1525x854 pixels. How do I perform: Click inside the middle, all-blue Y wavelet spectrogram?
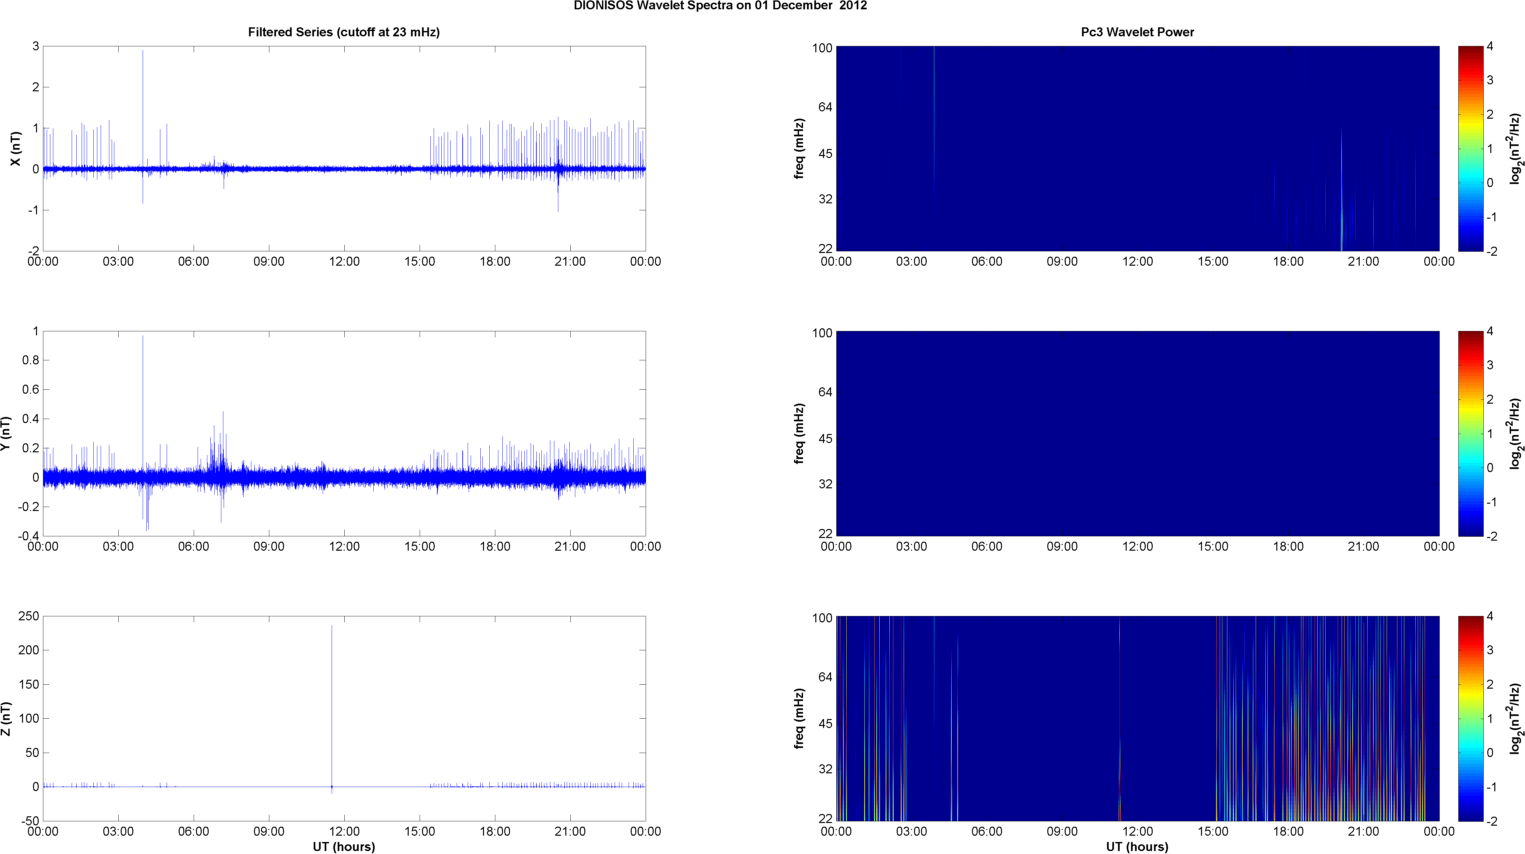click(1137, 433)
